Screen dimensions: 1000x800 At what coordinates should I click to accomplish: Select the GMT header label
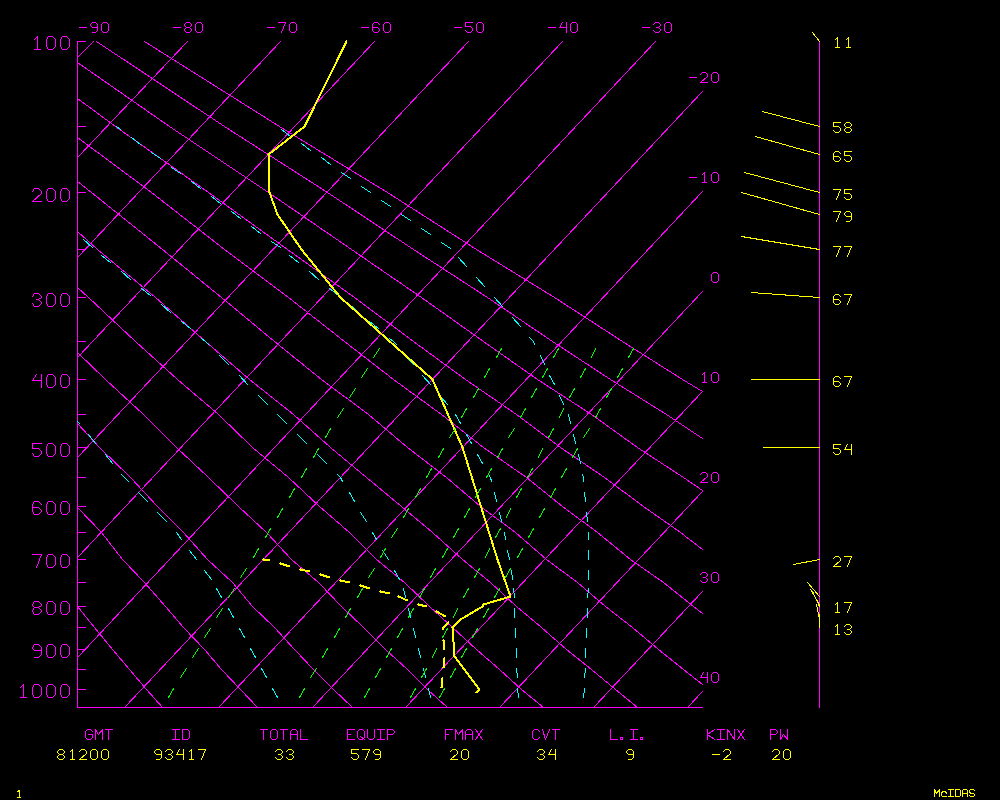click(x=99, y=735)
